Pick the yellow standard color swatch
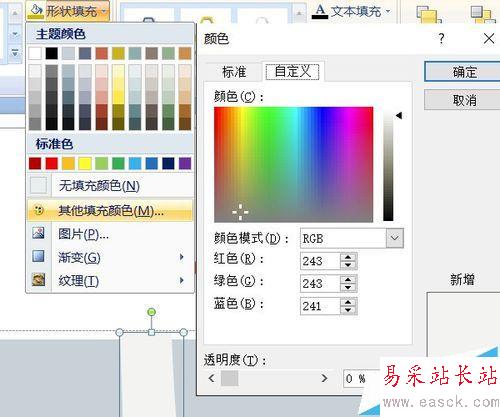The height and width of the screenshot is (417, 500). (x=85, y=164)
